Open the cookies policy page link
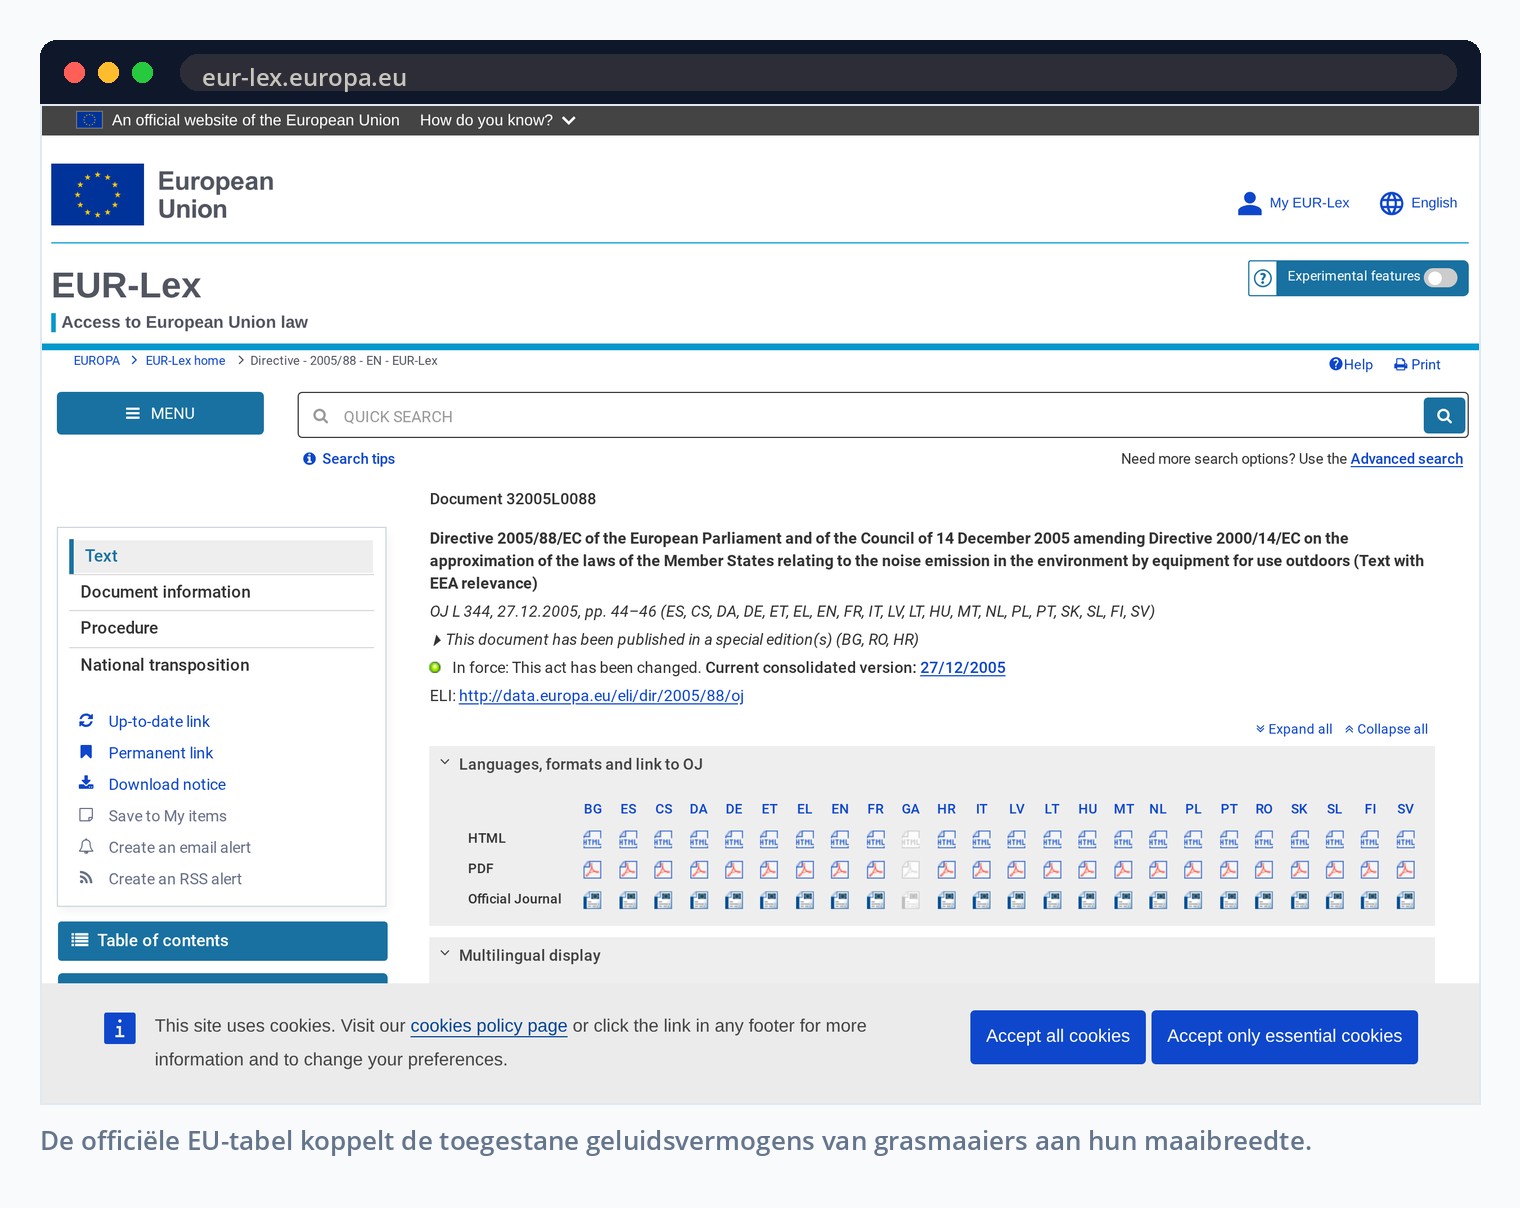The height and width of the screenshot is (1208, 1520). tap(489, 1026)
